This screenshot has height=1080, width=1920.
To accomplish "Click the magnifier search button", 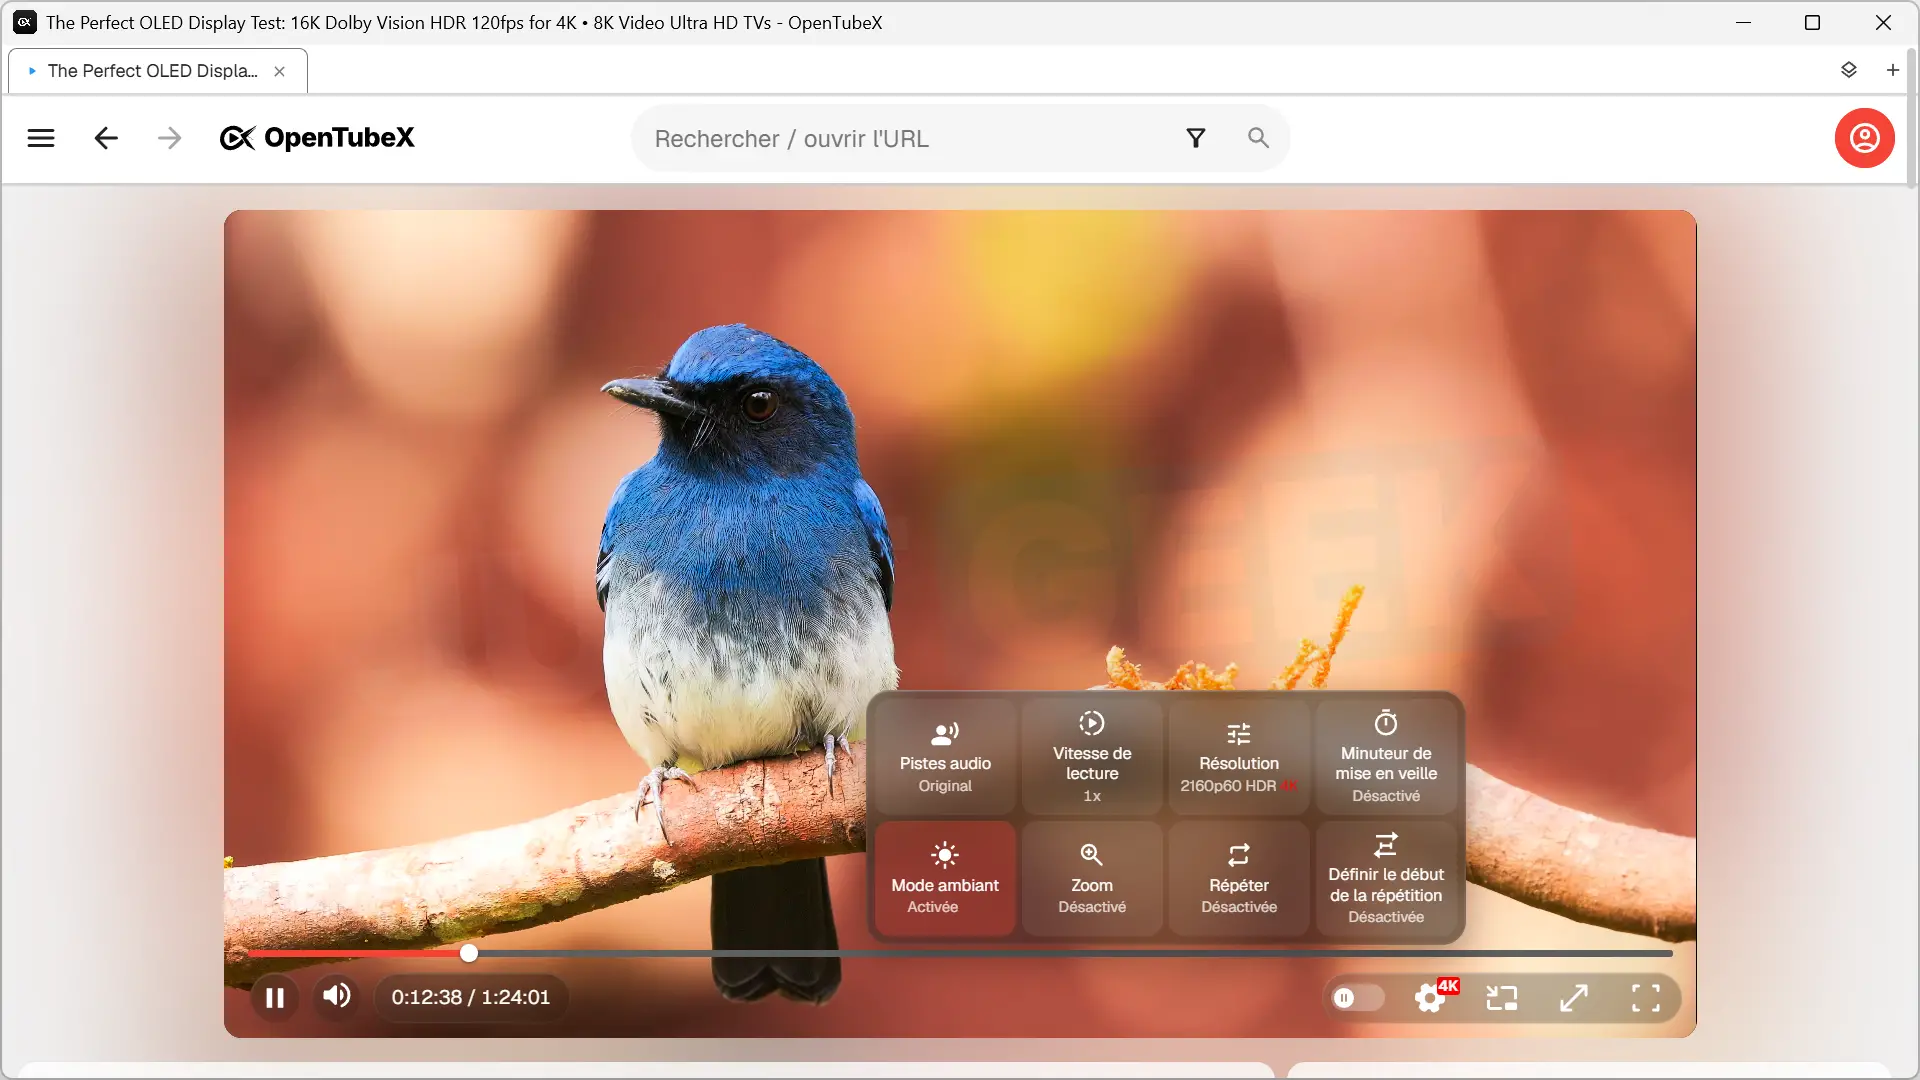I will 1258,138.
